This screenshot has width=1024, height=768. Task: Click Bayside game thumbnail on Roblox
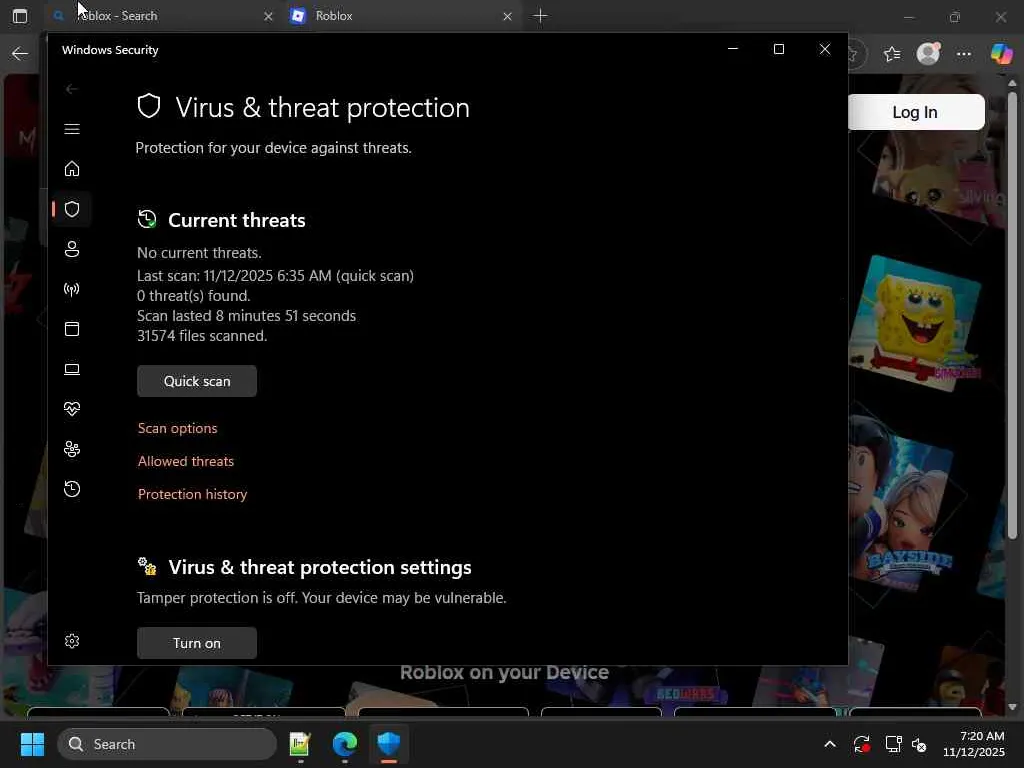pos(903,508)
